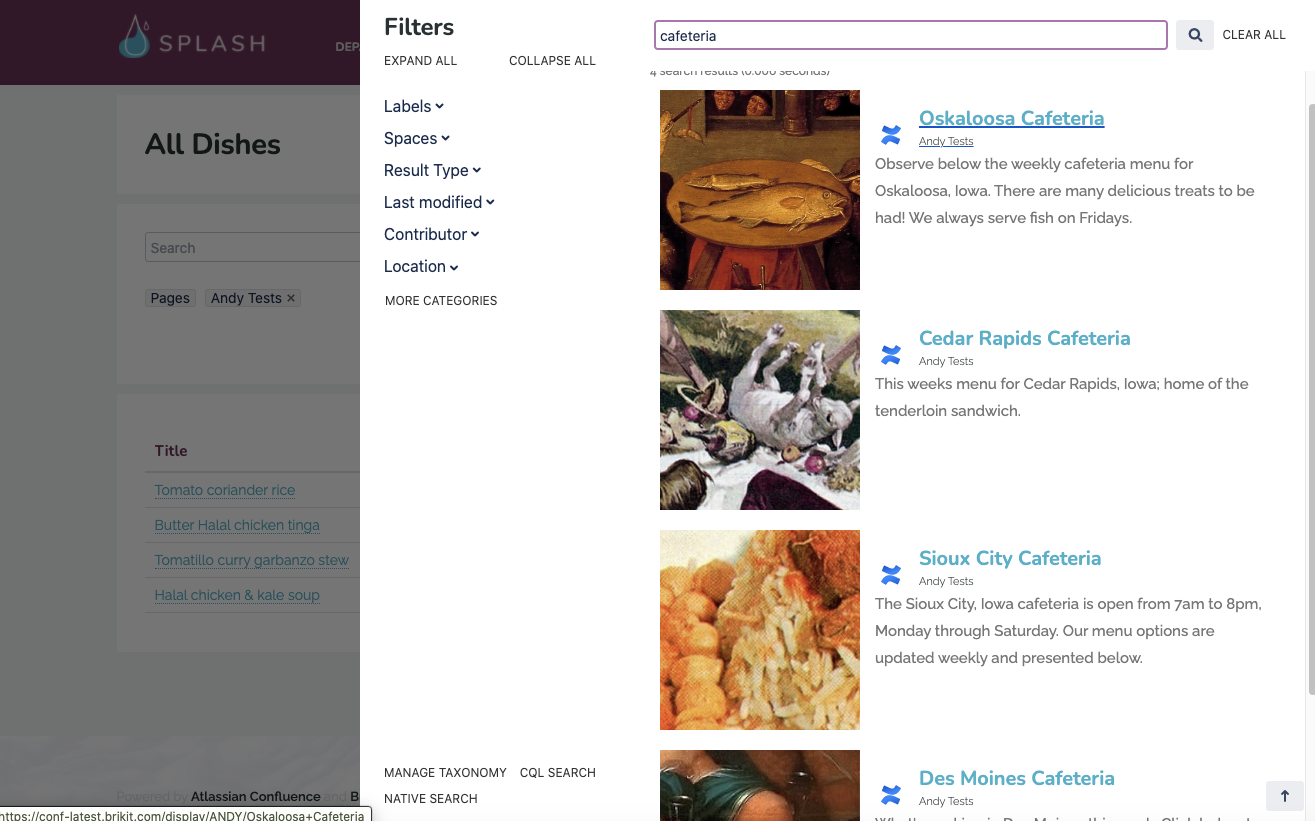The width and height of the screenshot is (1315, 821).
Task: Click the Cedar Rapids tenderloin description text
Action: tap(1061, 397)
